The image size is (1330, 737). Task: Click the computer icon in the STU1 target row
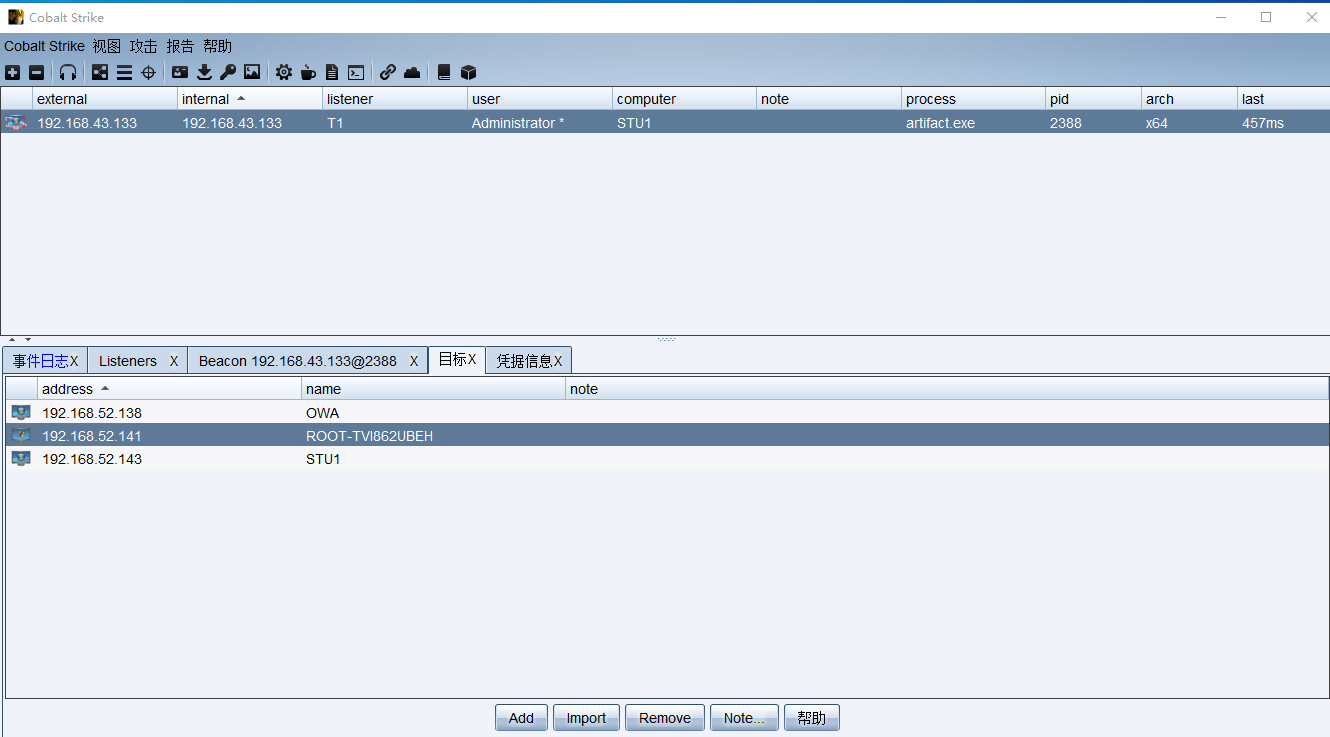(x=21, y=459)
